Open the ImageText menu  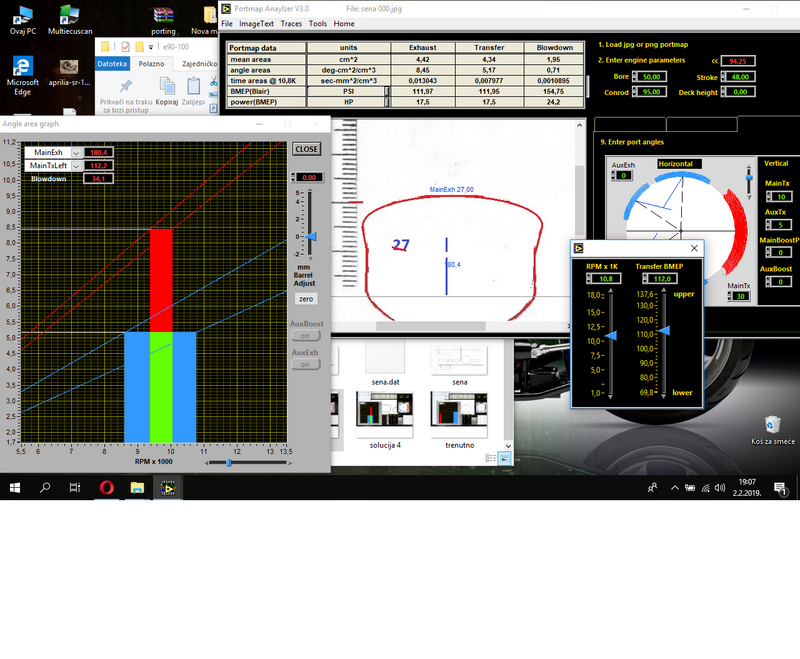(256, 23)
